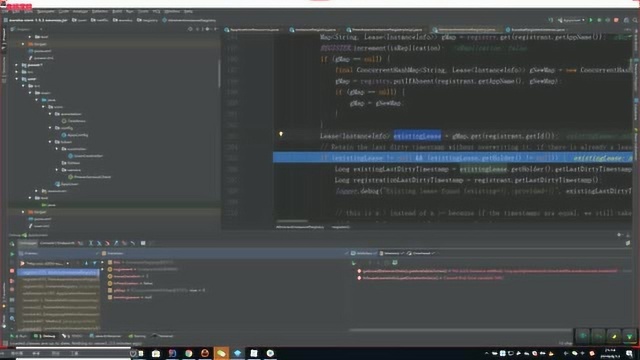640x360 pixels.
Task: Click the Locate target icon in Project panel header
Action: (190, 29)
